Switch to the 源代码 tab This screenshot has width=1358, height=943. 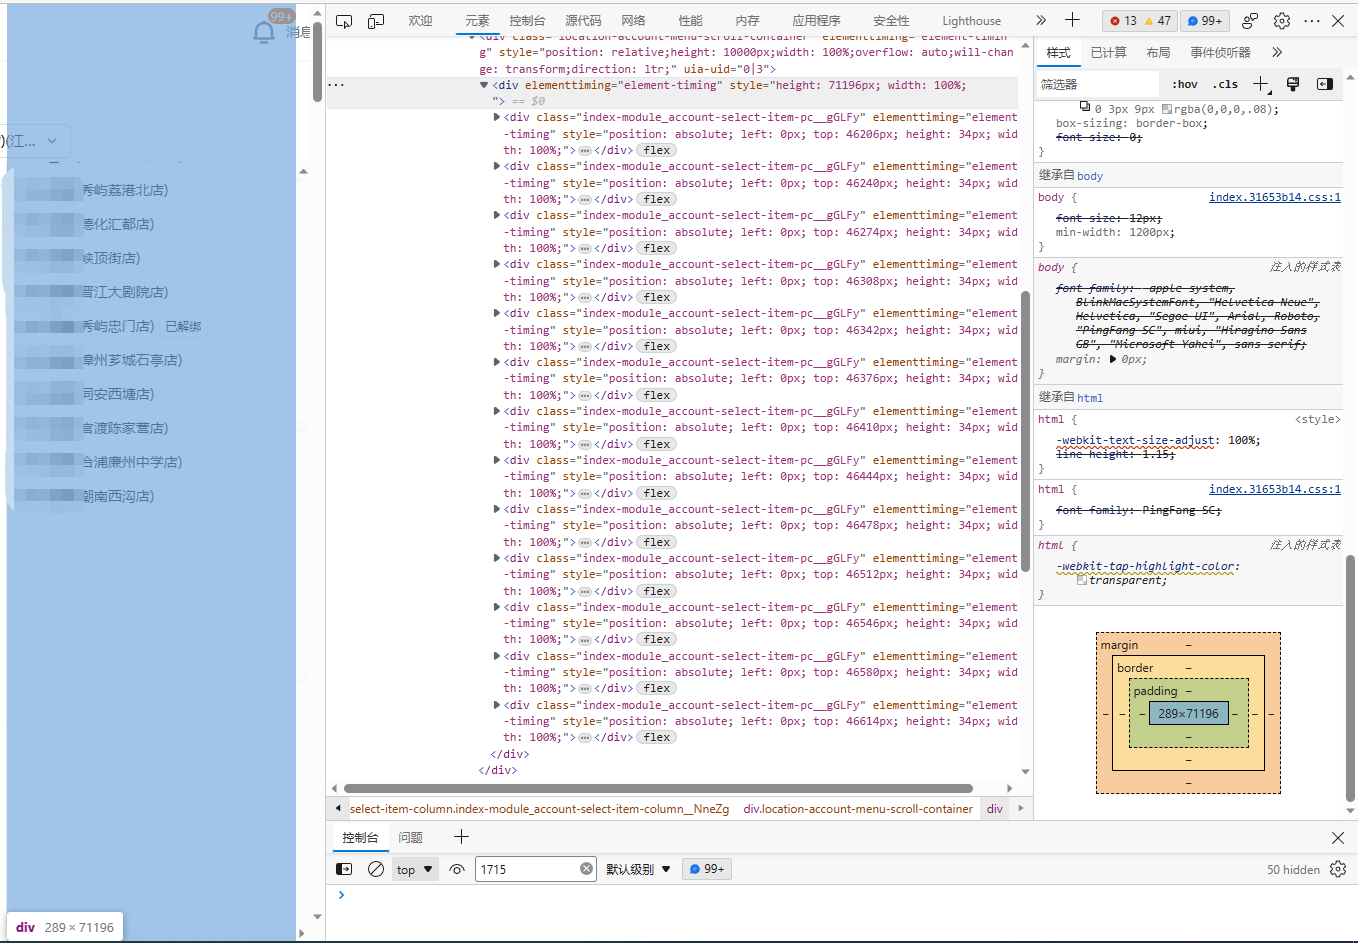[x=583, y=20]
